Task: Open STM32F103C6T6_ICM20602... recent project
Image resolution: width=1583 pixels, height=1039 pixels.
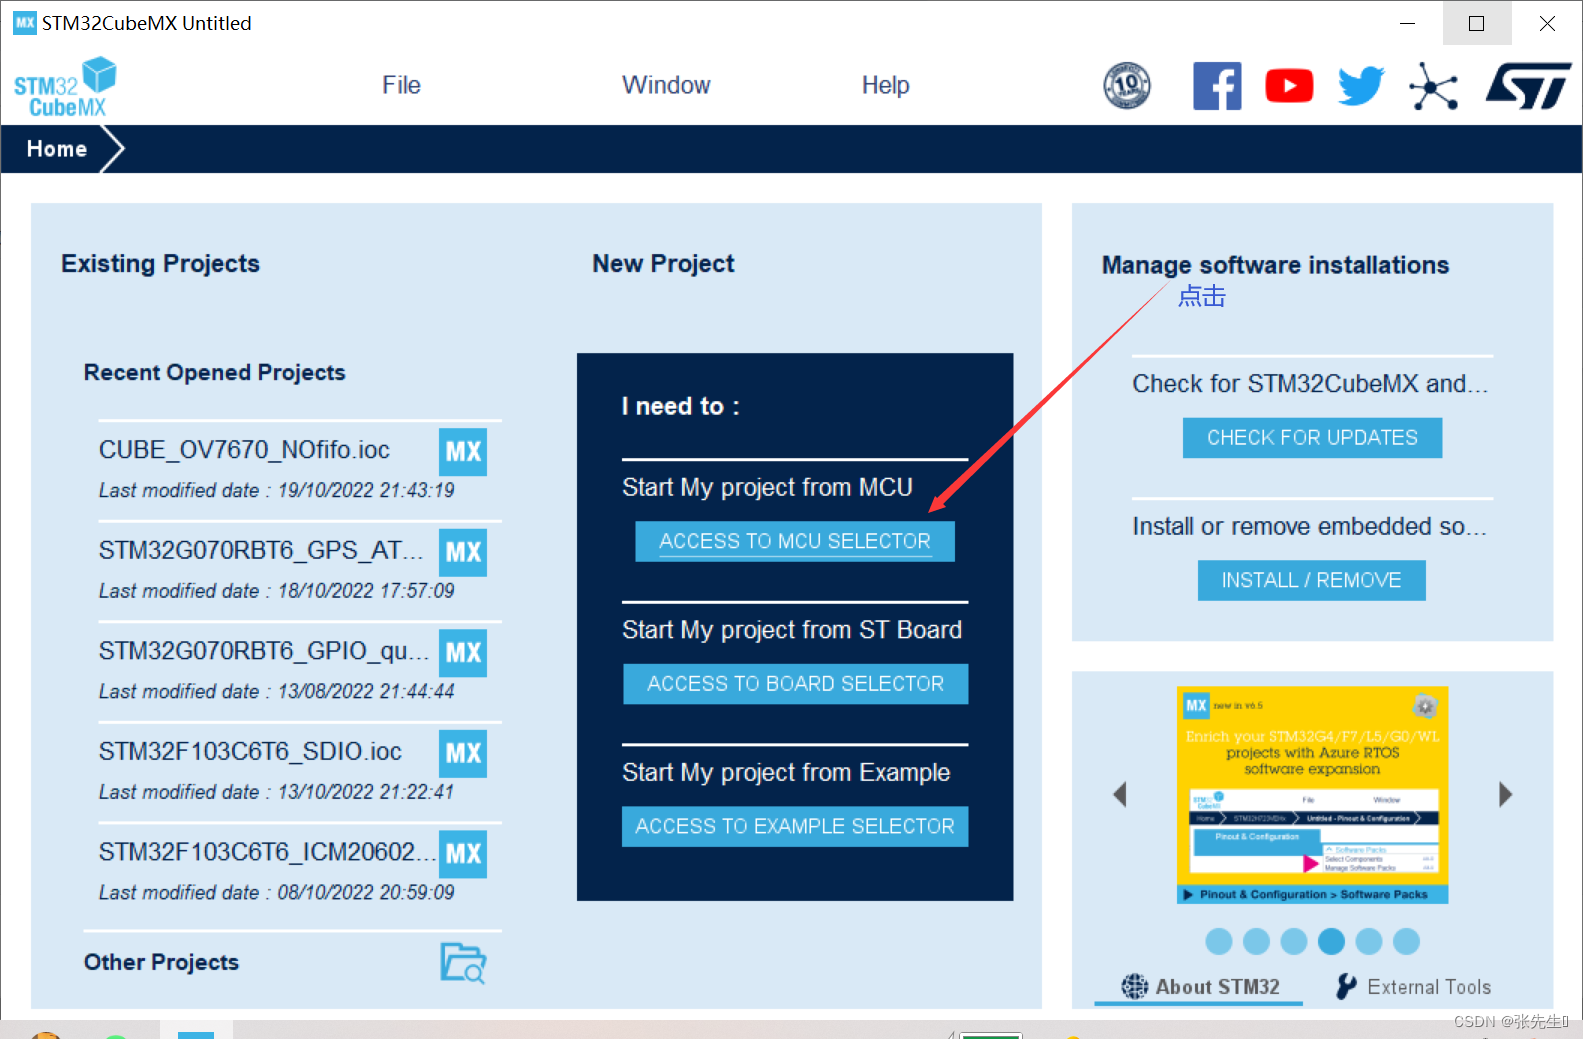Action: pos(267,852)
